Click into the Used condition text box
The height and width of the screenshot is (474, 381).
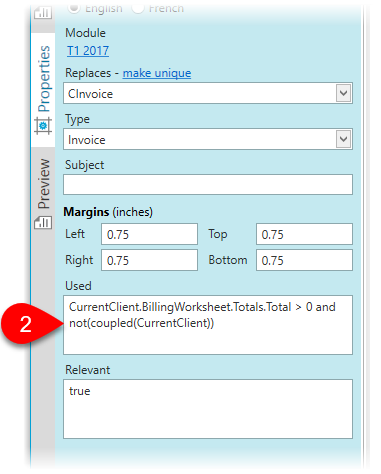pyautogui.click(x=208, y=325)
